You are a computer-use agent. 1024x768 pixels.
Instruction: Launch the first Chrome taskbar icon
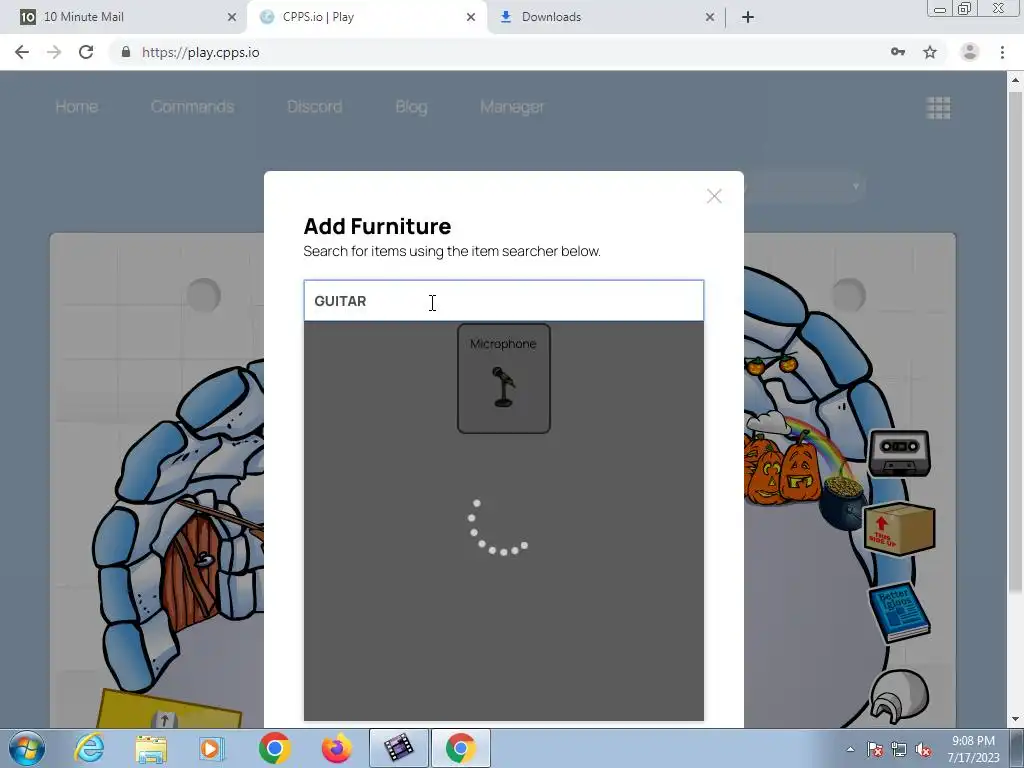tap(274, 748)
